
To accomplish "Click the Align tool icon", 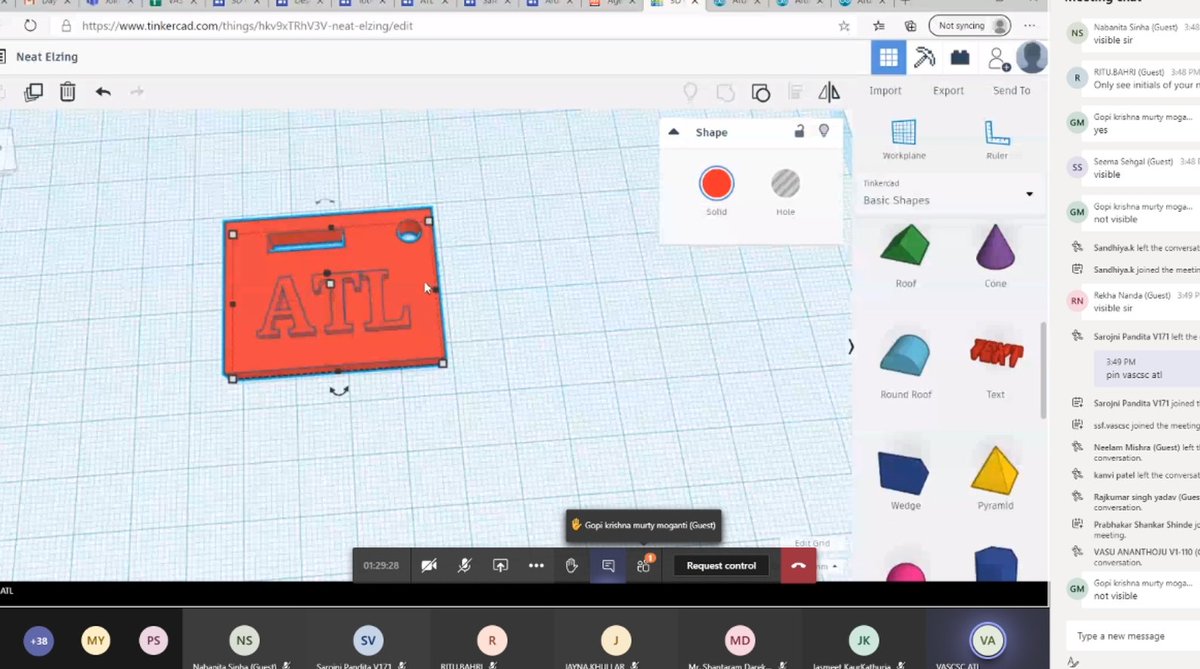I will (x=796, y=92).
